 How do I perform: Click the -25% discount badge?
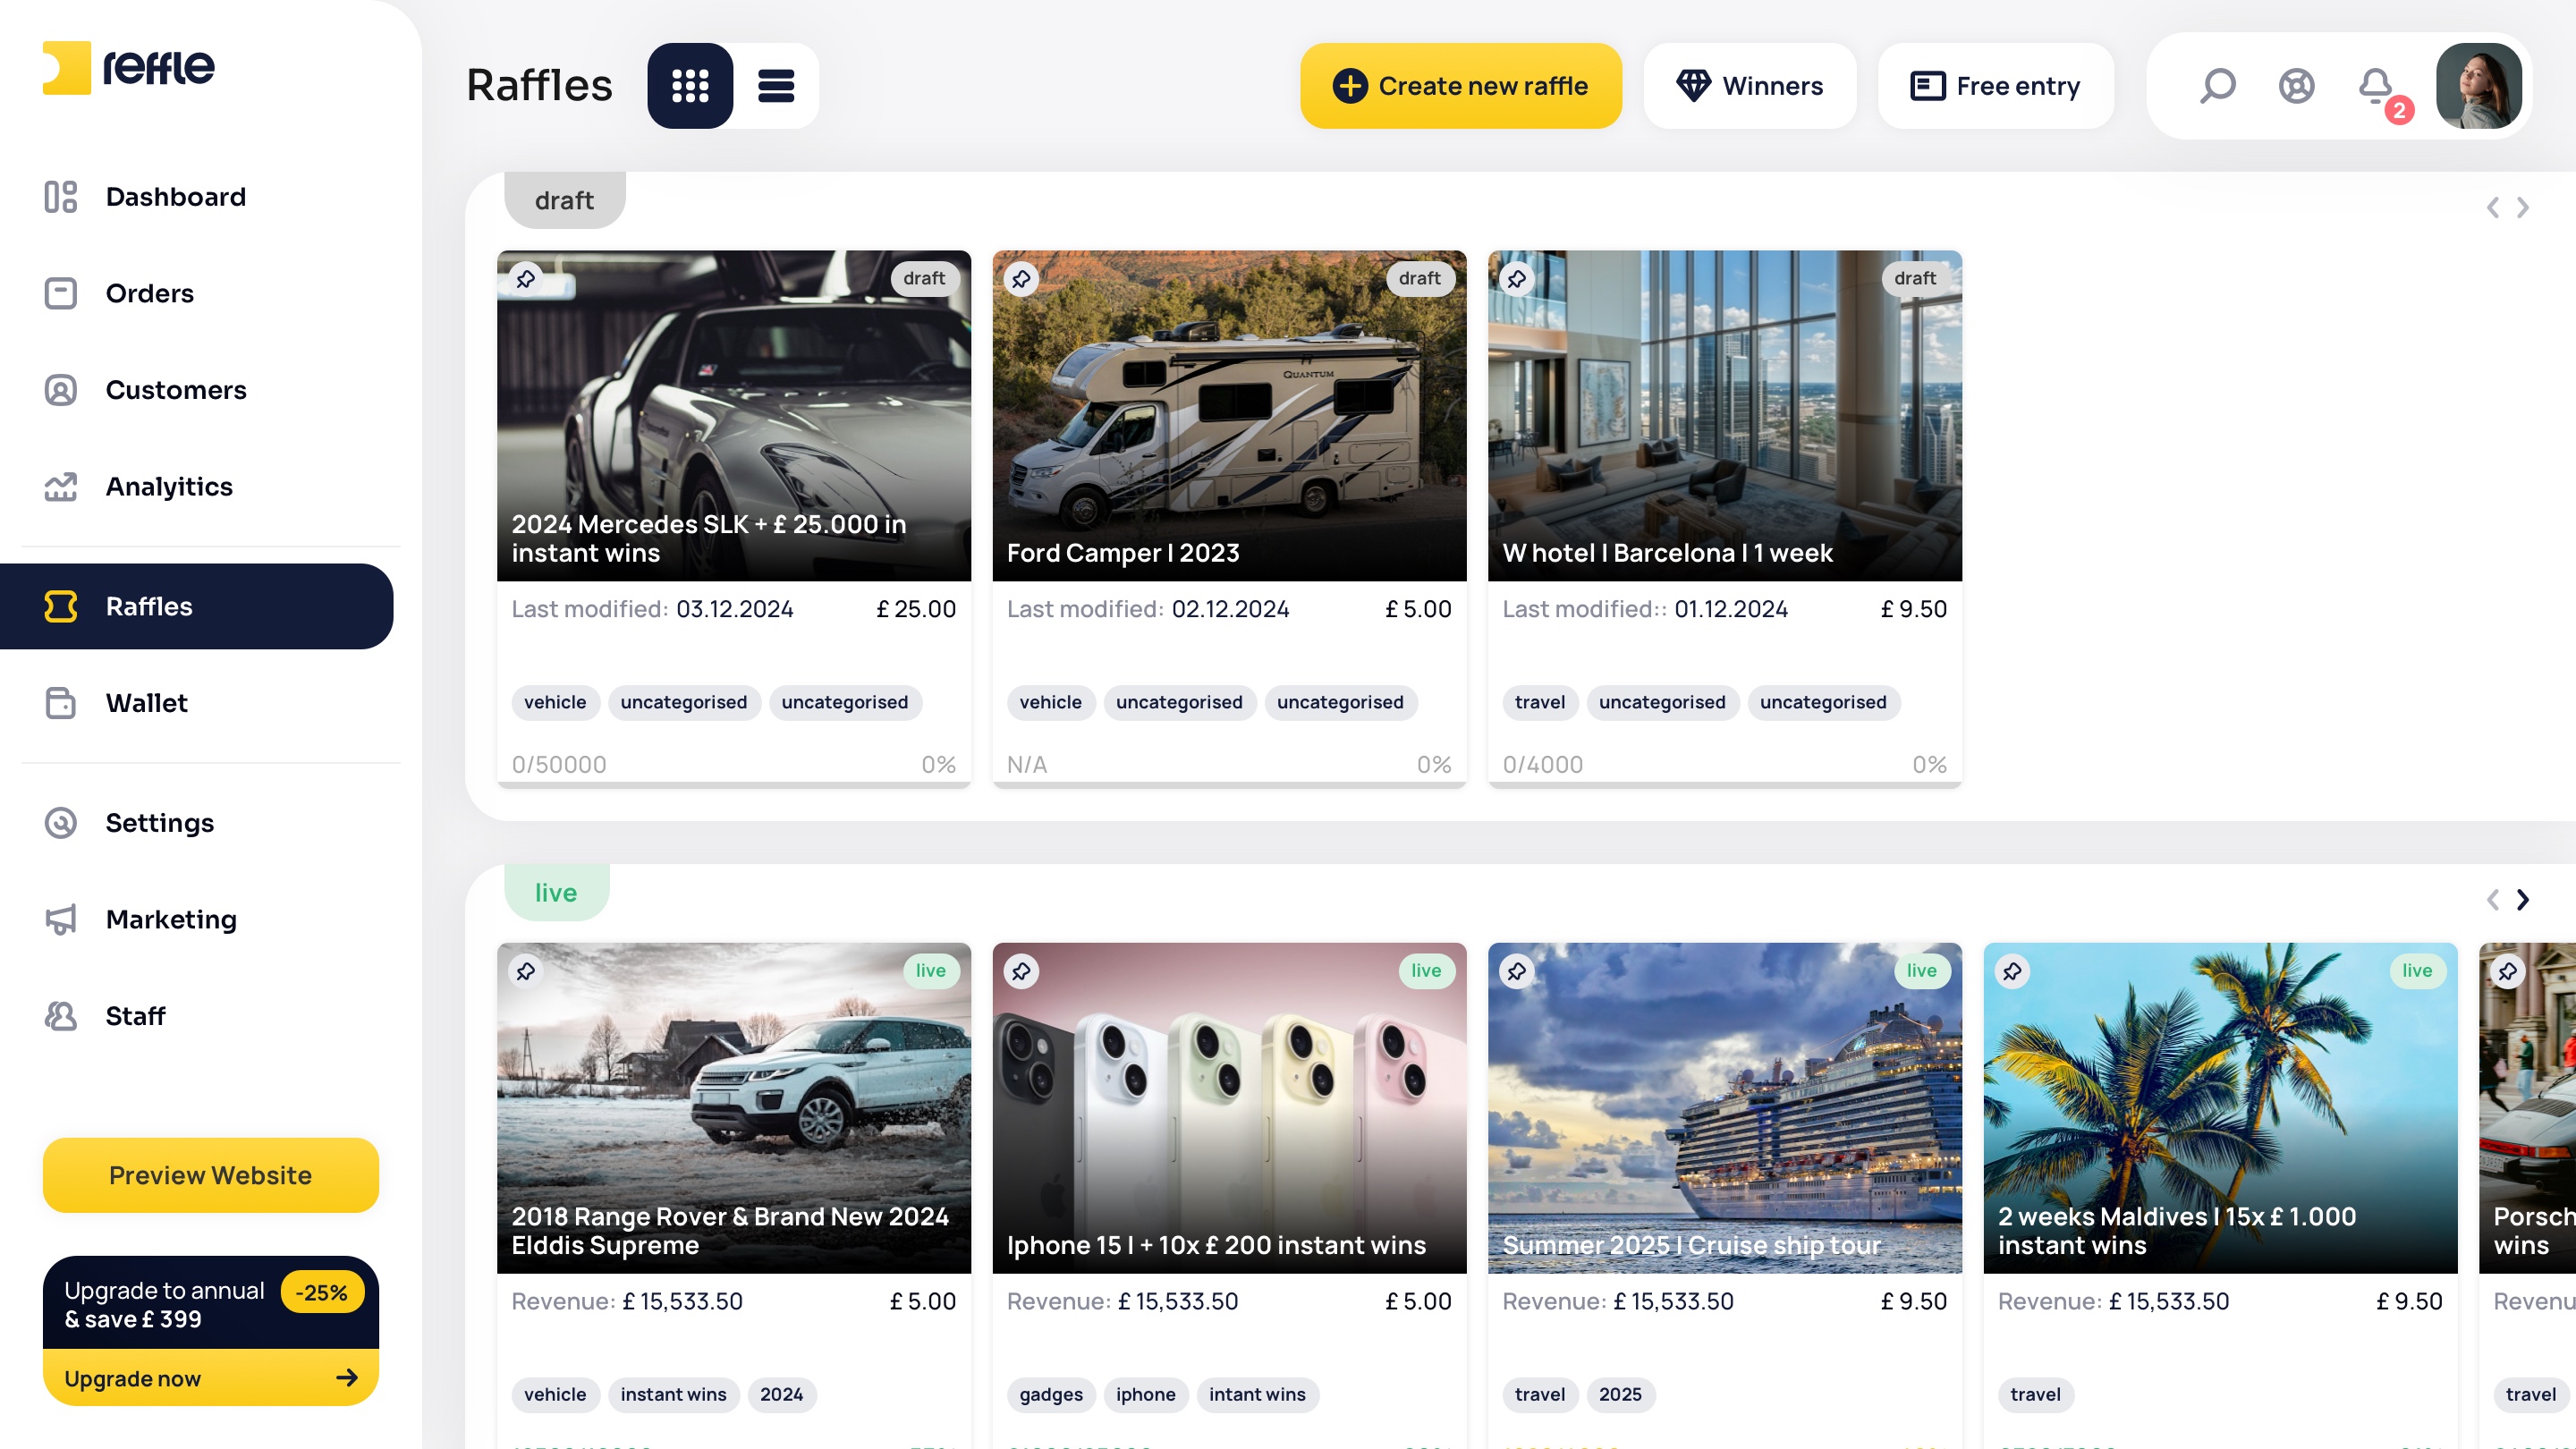point(322,1292)
